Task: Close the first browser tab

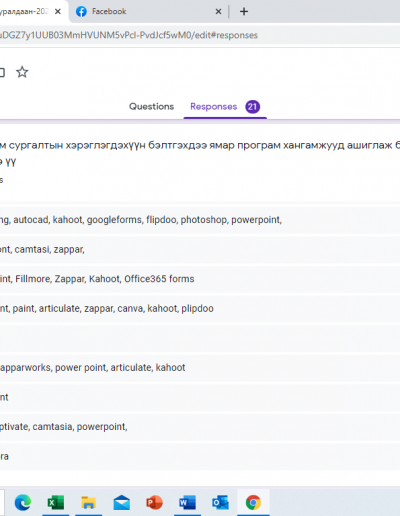Action: coord(58,12)
